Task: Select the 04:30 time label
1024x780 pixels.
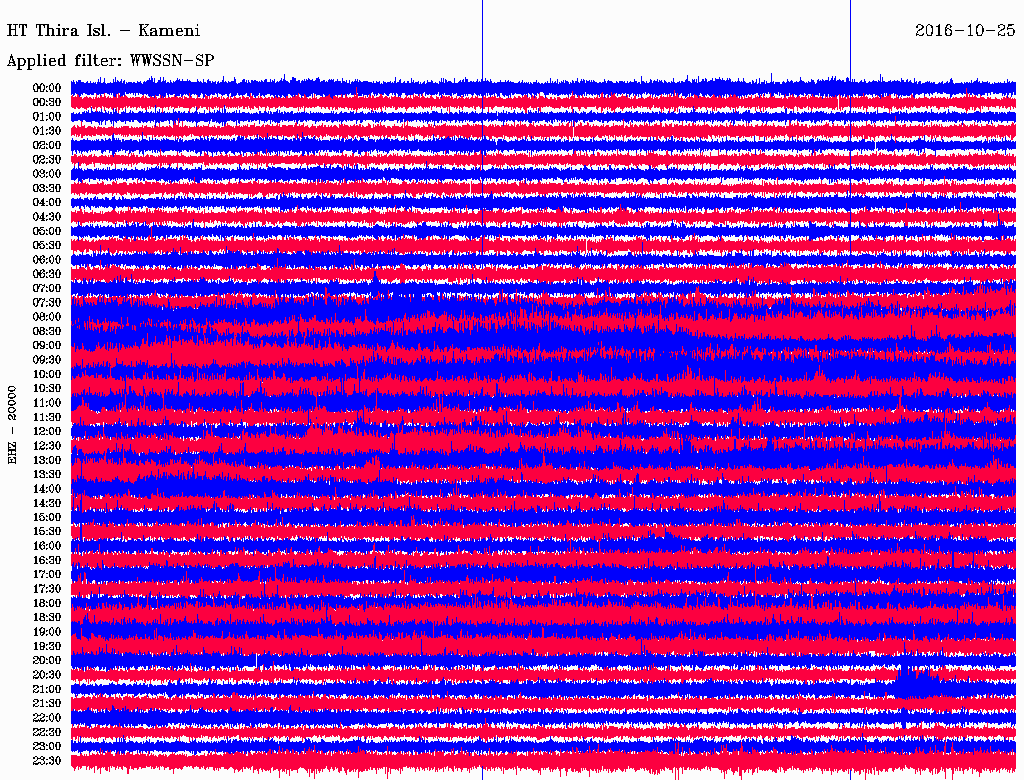Action: [x=47, y=216]
